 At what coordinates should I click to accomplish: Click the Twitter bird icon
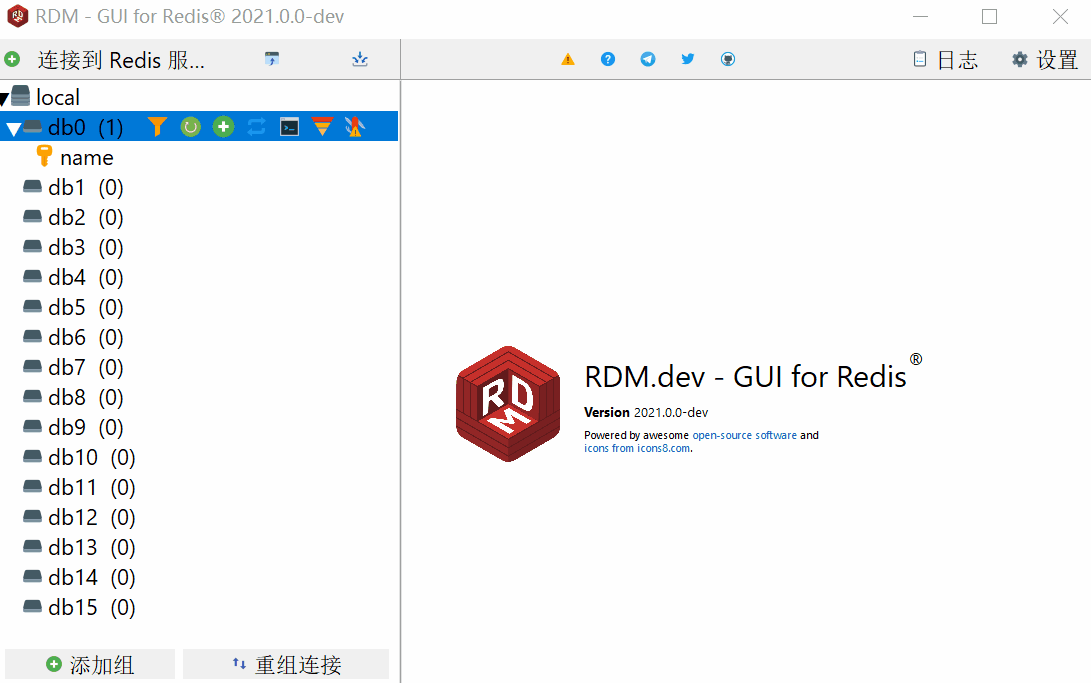[687, 59]
